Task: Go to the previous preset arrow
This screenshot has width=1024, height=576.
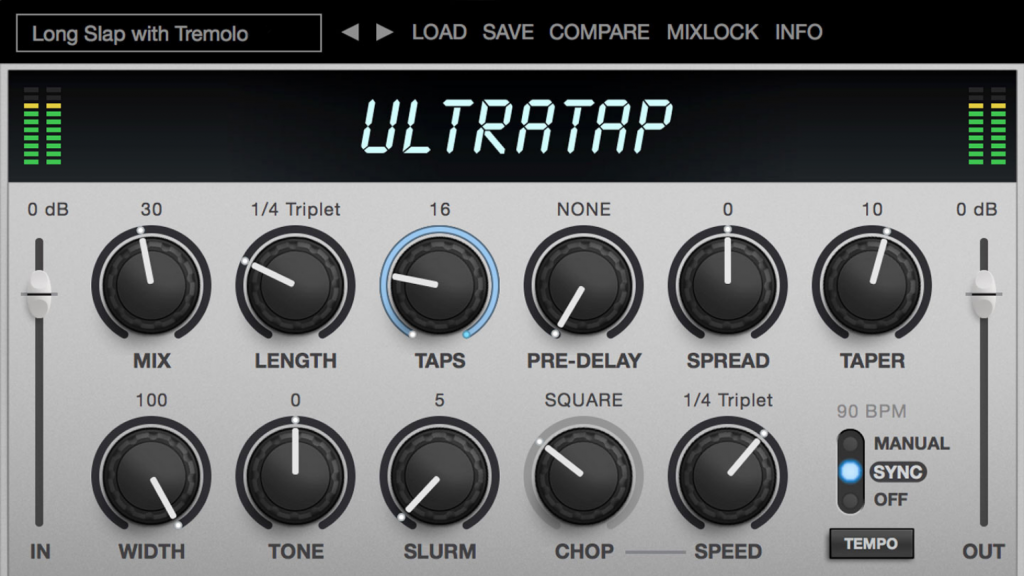Action: point(350,32)
